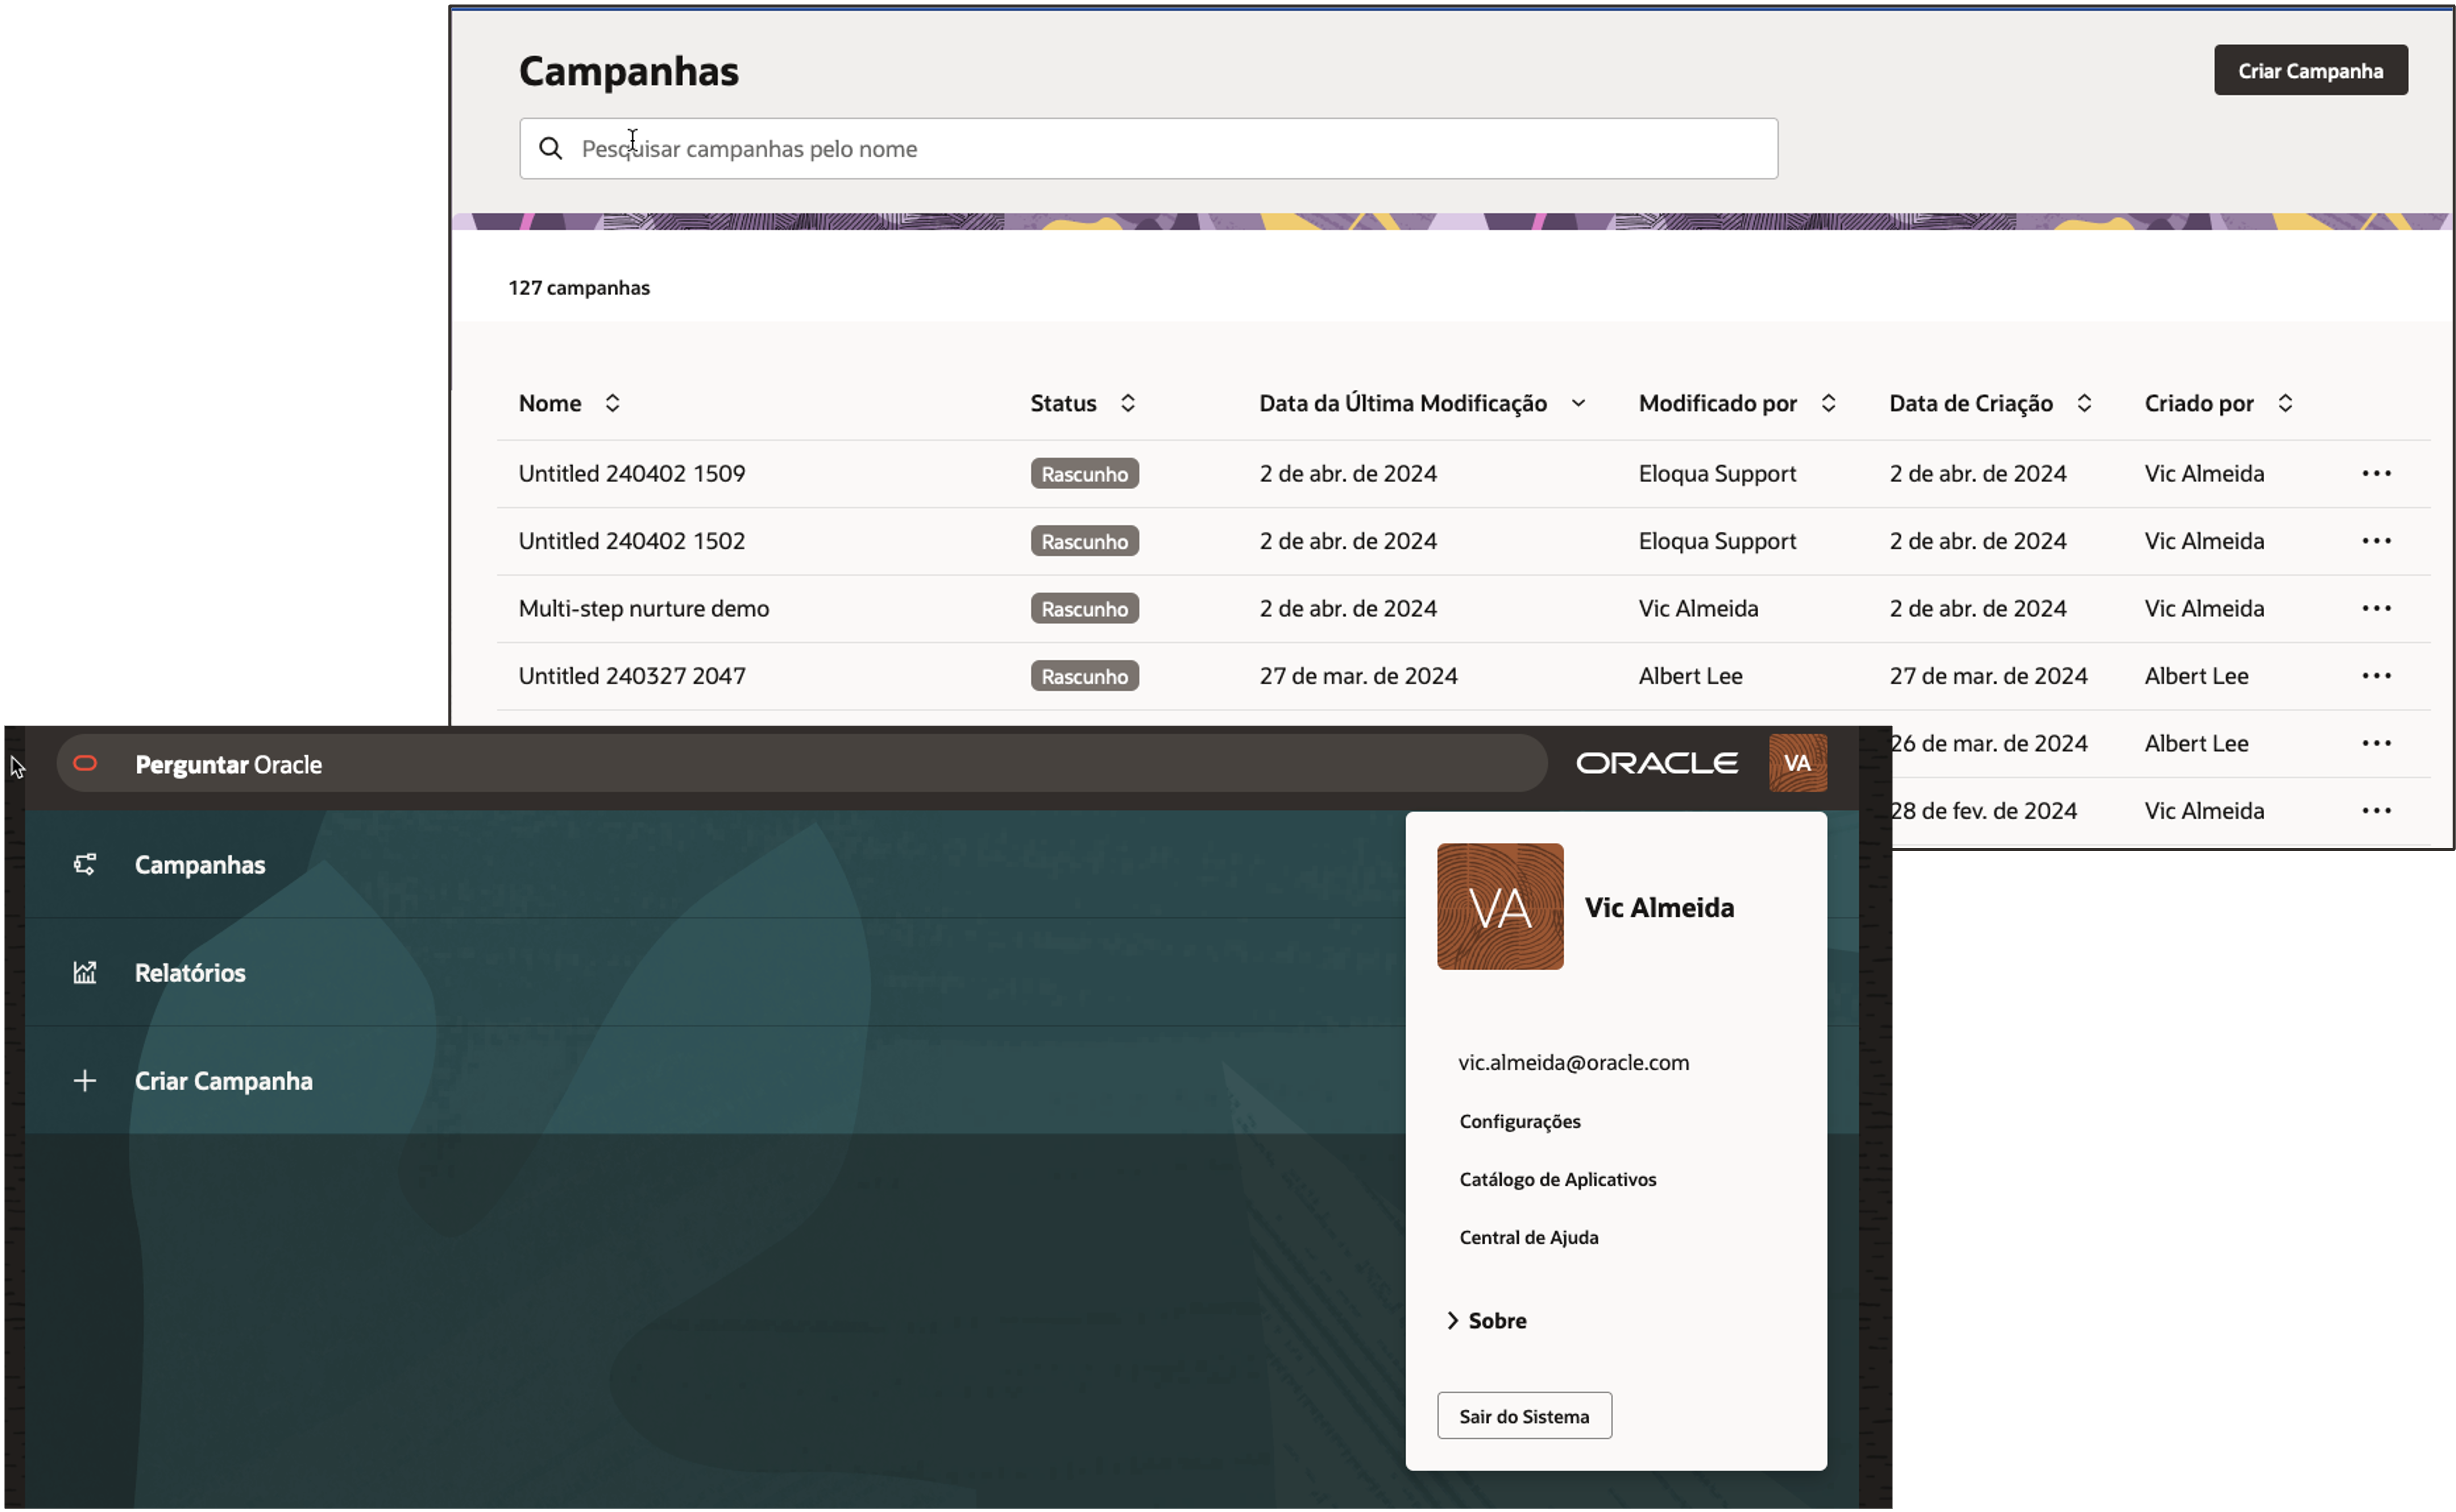Click the VA avatar inside the profile panel
This screenshot has height=1512, width=2456.
pyautogui.click(x=1499, y=906)
